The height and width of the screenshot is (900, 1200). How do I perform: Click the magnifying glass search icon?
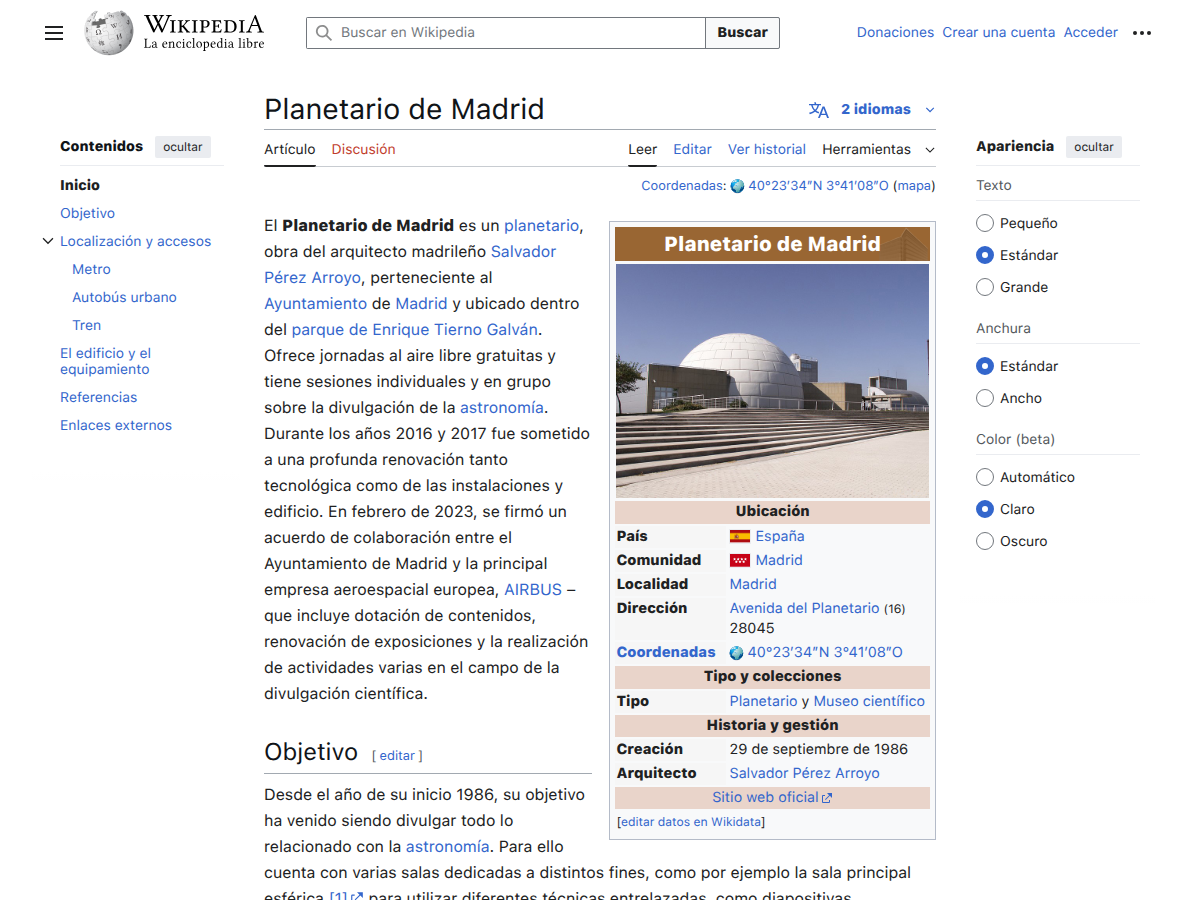323,33
